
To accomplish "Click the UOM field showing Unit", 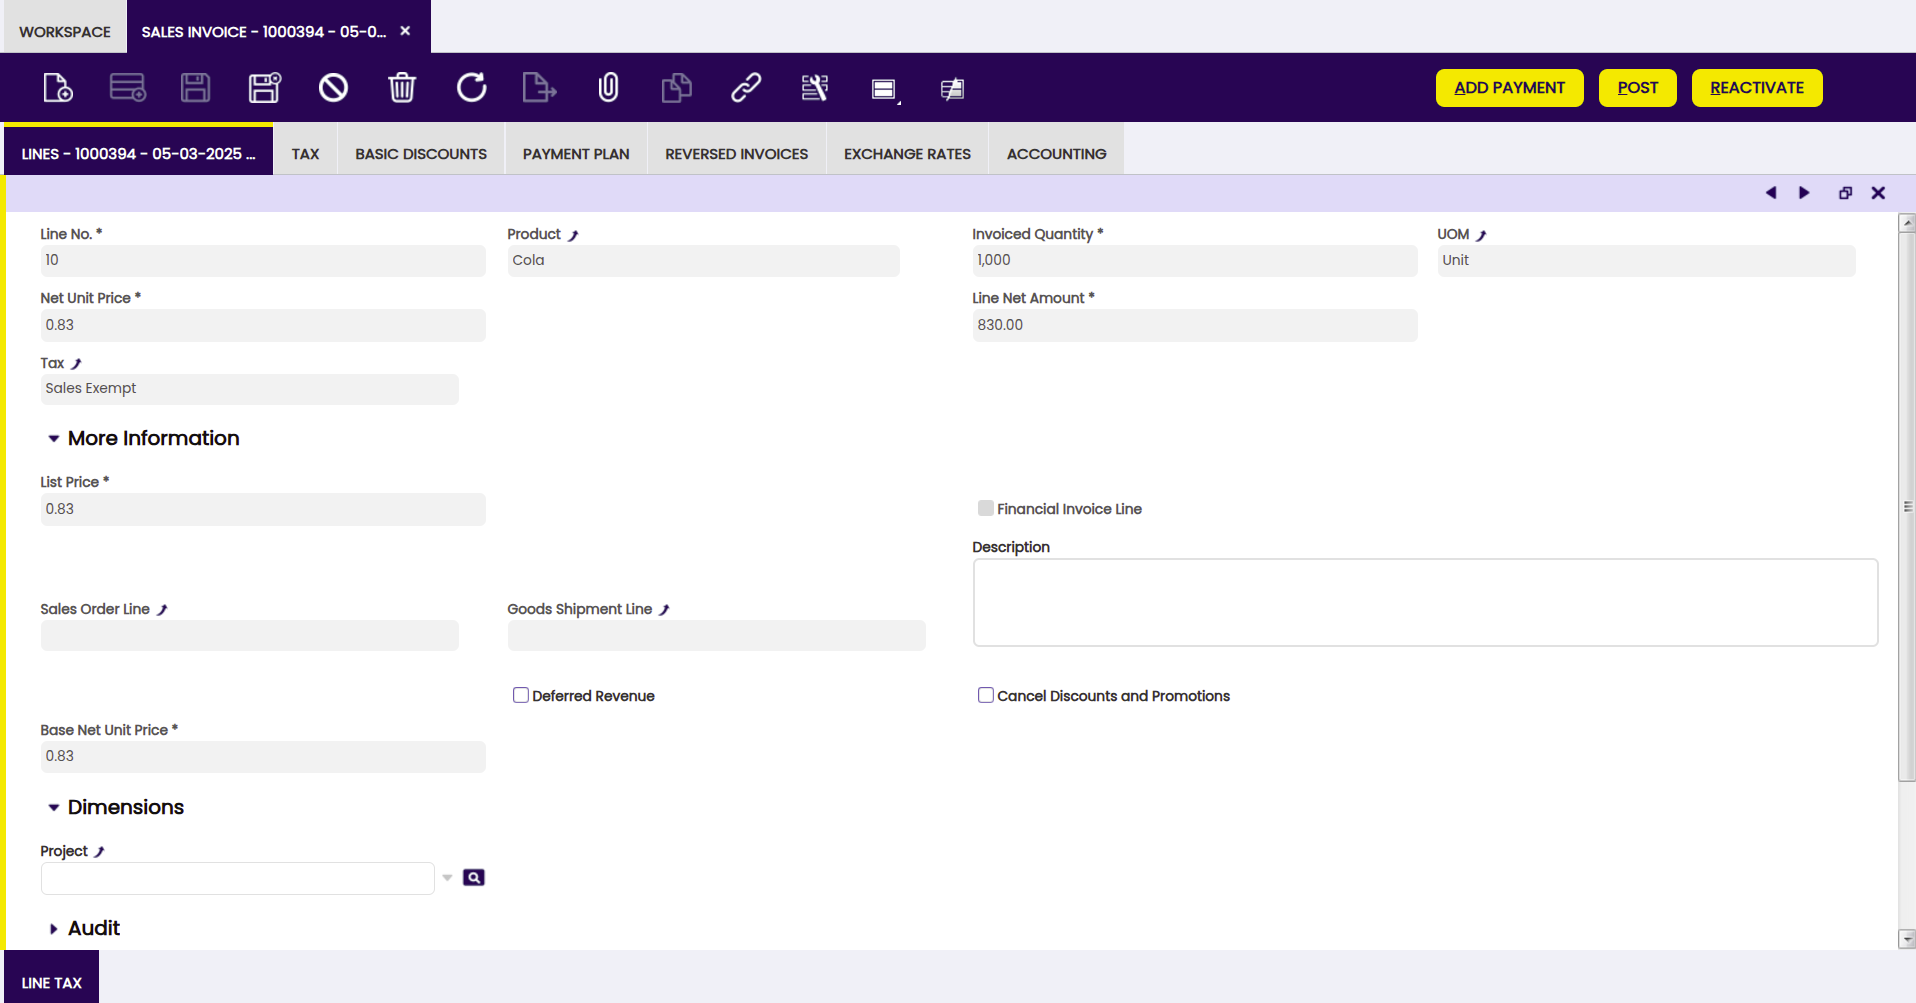I will pyautogui.click(x=1646, y=260).
